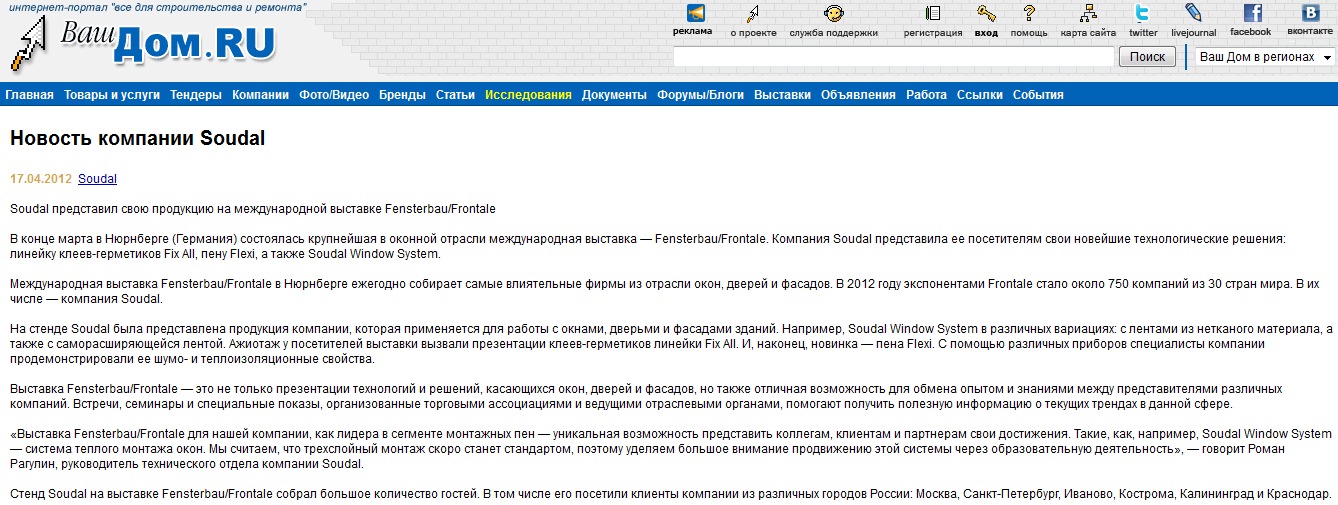Click the реклама megaphone icon
The image size is (1338, 505).
tap(695, 13)
